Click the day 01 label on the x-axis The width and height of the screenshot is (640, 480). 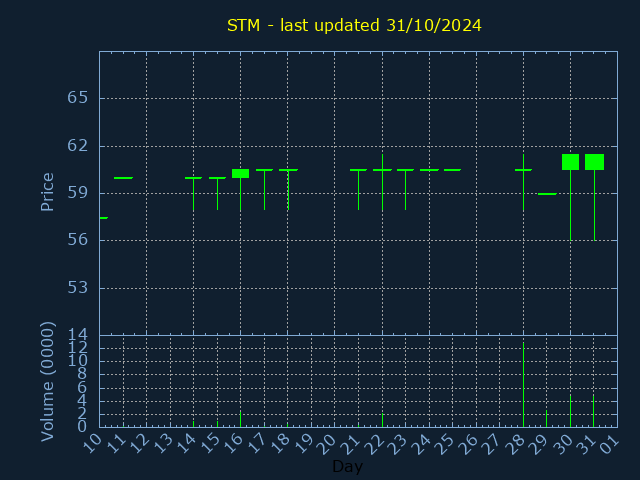(x=612, y=443)
